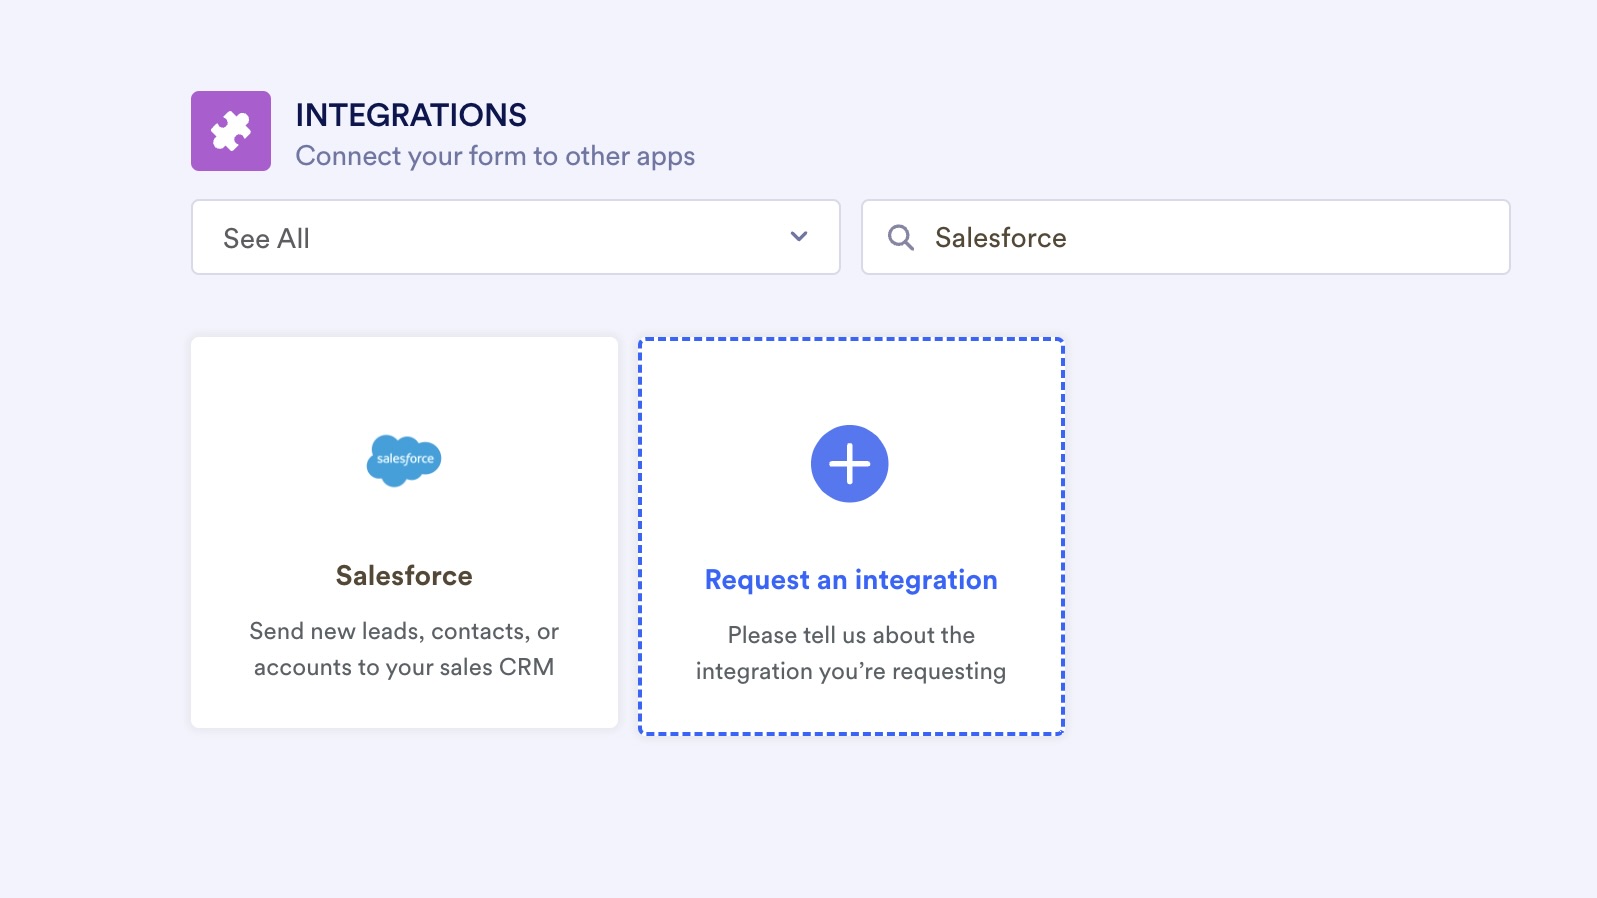
Task: Click "Send new leads, contacts, or" line
Action: point(404,631)
